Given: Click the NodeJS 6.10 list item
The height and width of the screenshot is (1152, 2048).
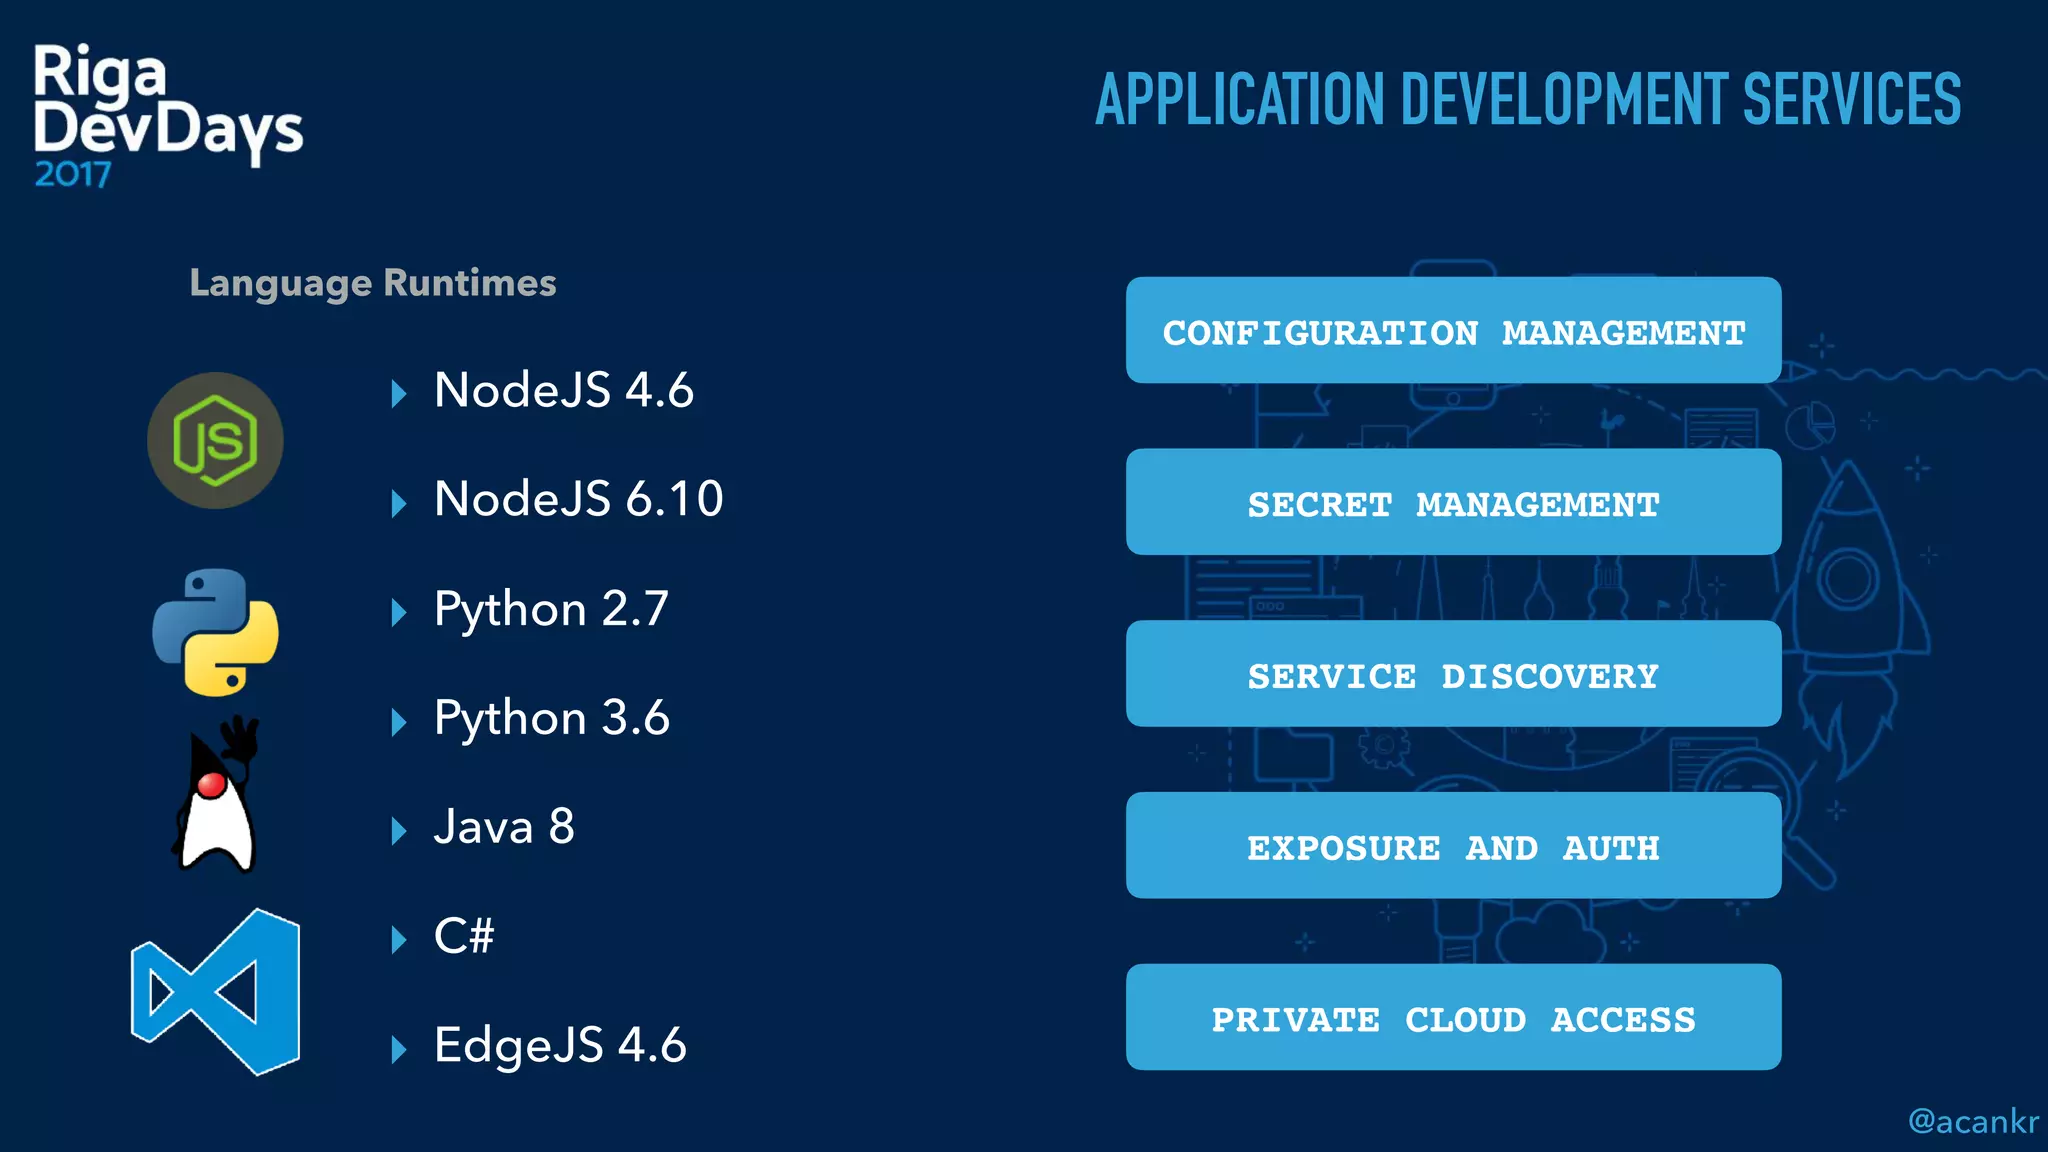Looking at the screenshot, I should 578,499.
